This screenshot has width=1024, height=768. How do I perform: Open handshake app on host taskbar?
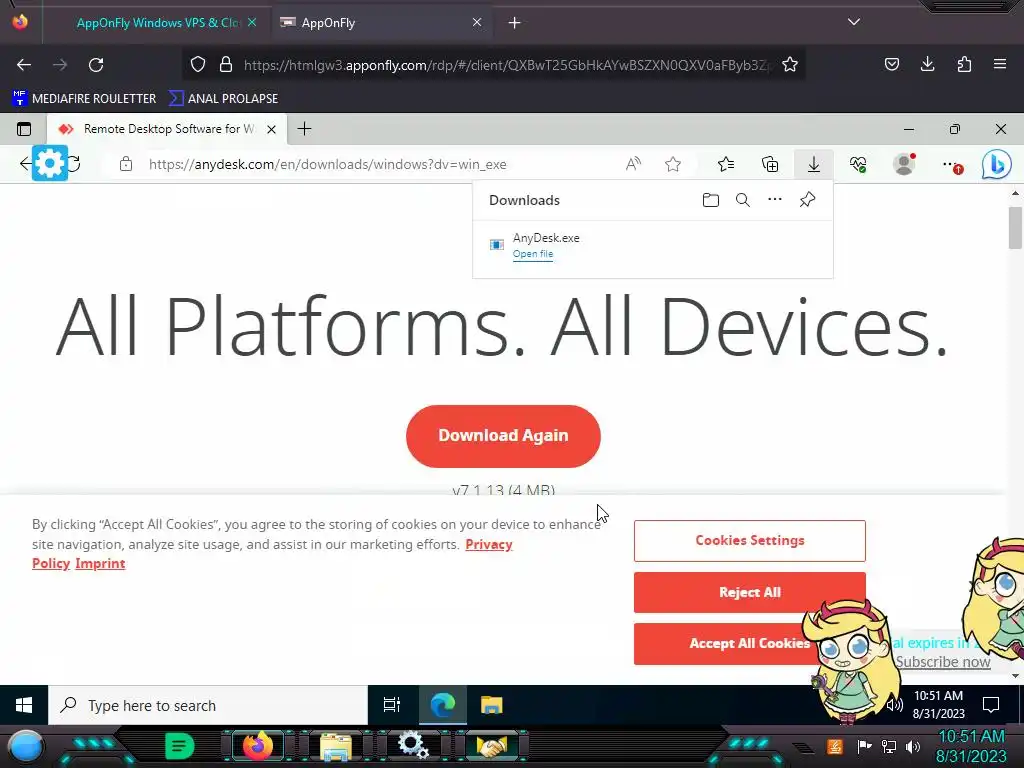click(x=491, y=746)
